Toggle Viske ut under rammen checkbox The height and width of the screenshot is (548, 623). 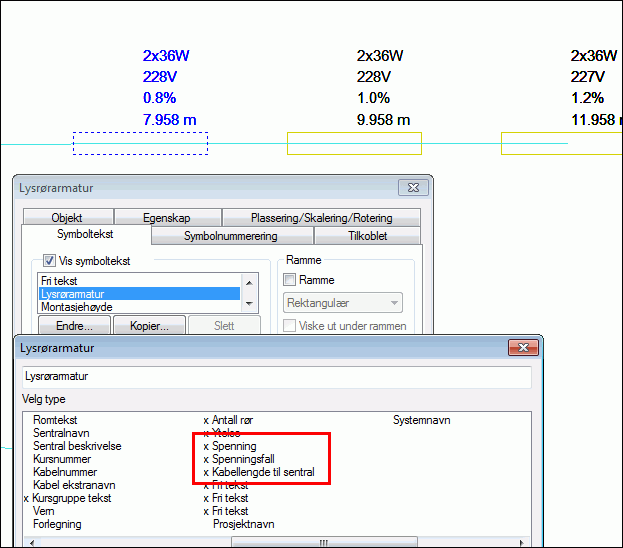[291, 326]
